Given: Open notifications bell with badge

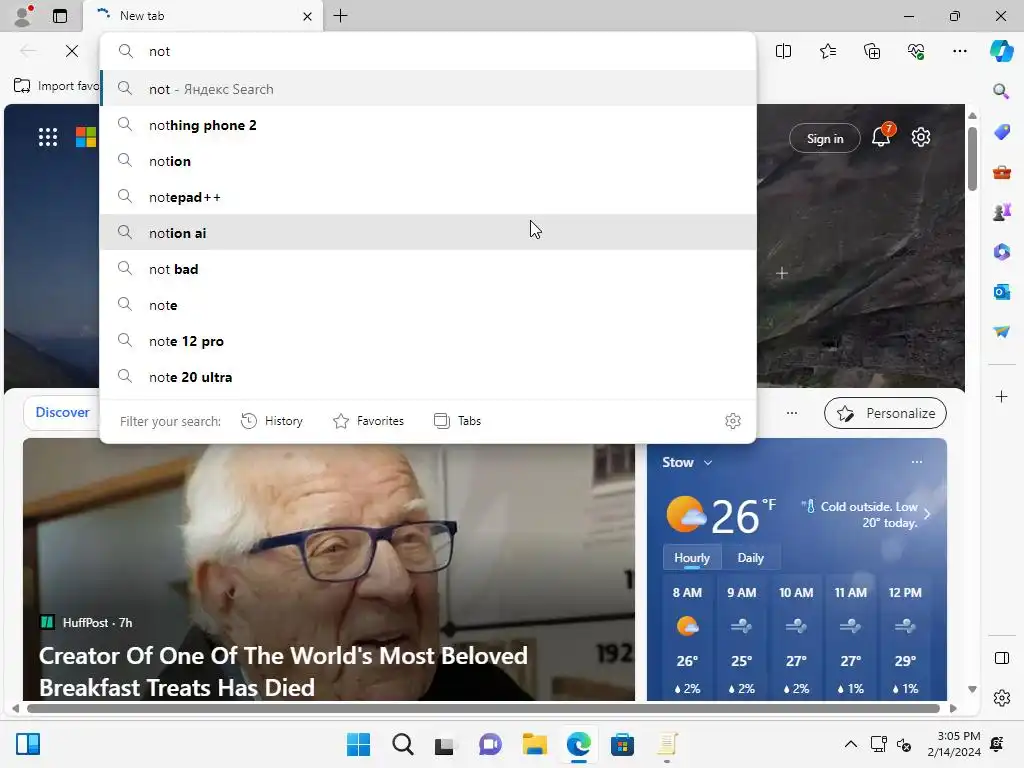Looking at the screenshot, I should click(882, 136).
